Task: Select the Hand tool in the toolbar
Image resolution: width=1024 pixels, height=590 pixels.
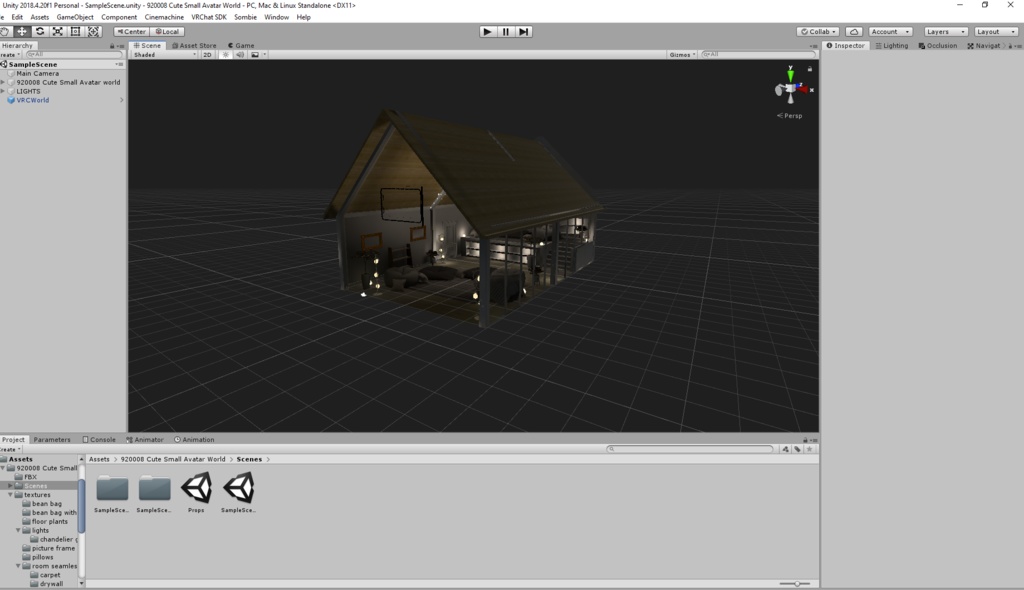Action: pos(5,31)
